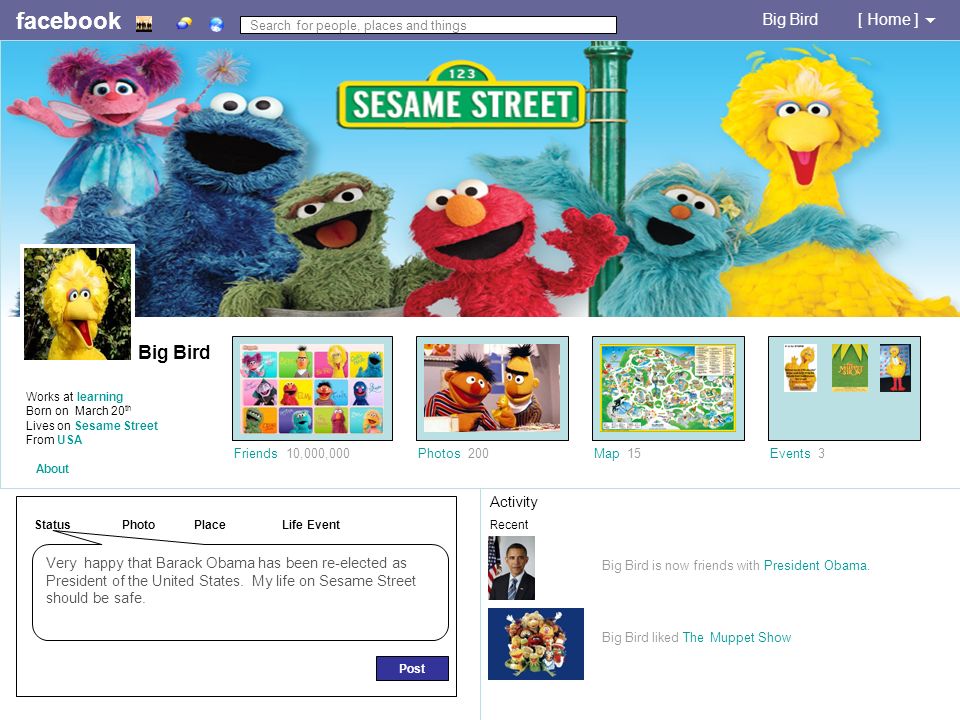The width and height of the screenshot is (960, 720).
Task: Click in the search for people field
Action: [x=428, y=25]
